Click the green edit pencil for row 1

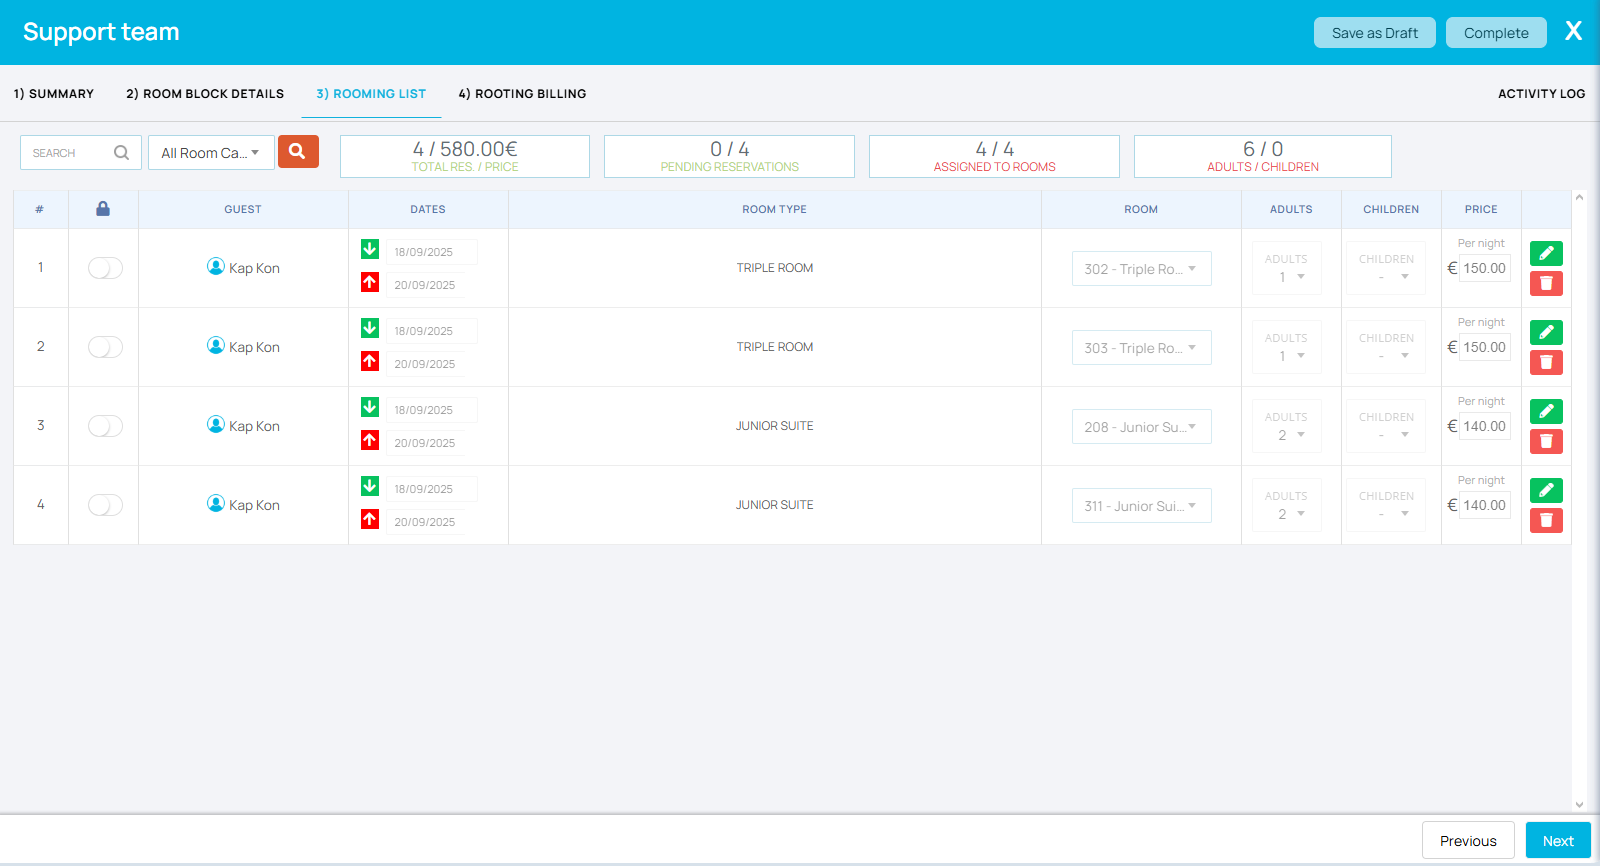pos(1545,253)
